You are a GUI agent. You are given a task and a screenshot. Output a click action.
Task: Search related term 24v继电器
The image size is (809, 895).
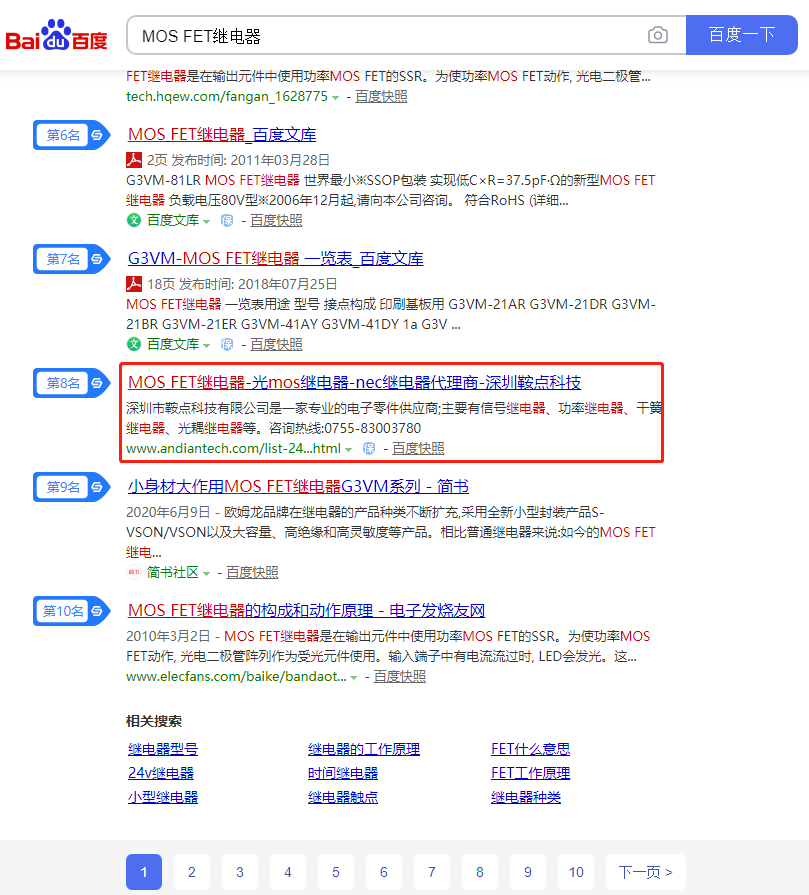(161, 773)
